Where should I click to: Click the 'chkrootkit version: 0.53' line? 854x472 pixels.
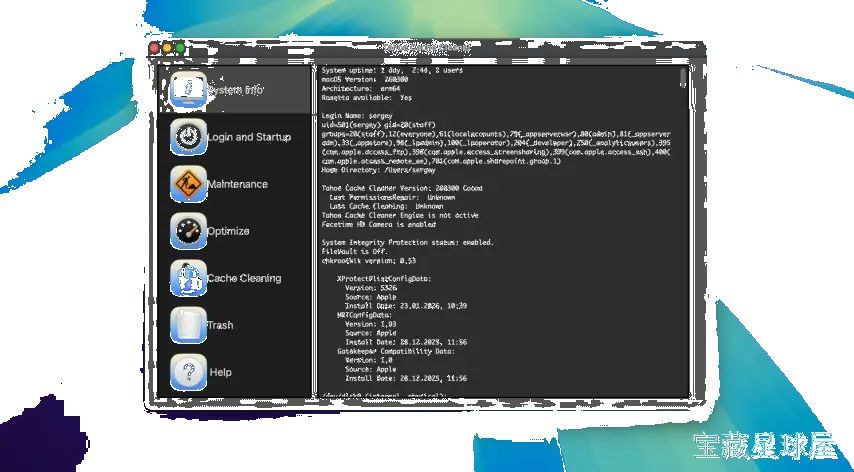(369, 261)
